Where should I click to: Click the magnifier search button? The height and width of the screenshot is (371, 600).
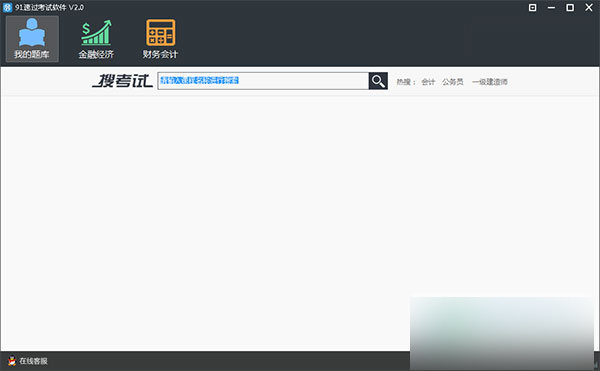pos(378,81)
